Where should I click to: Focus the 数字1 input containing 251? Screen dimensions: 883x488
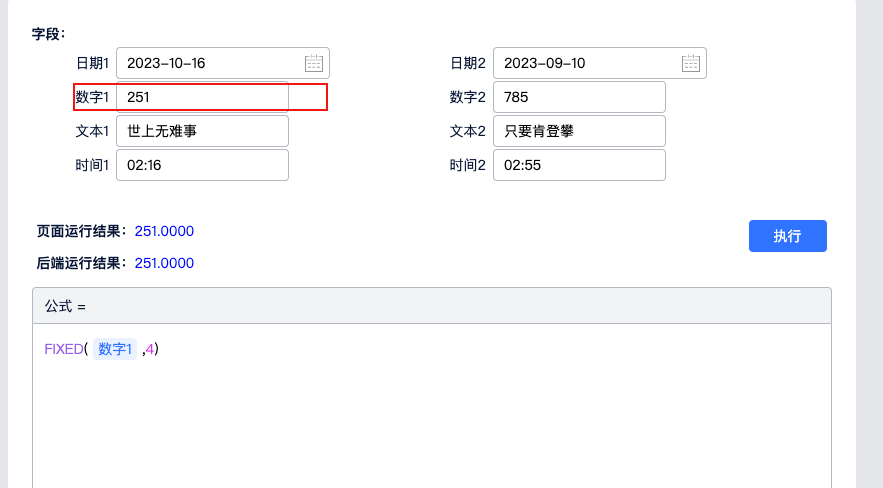202,97
